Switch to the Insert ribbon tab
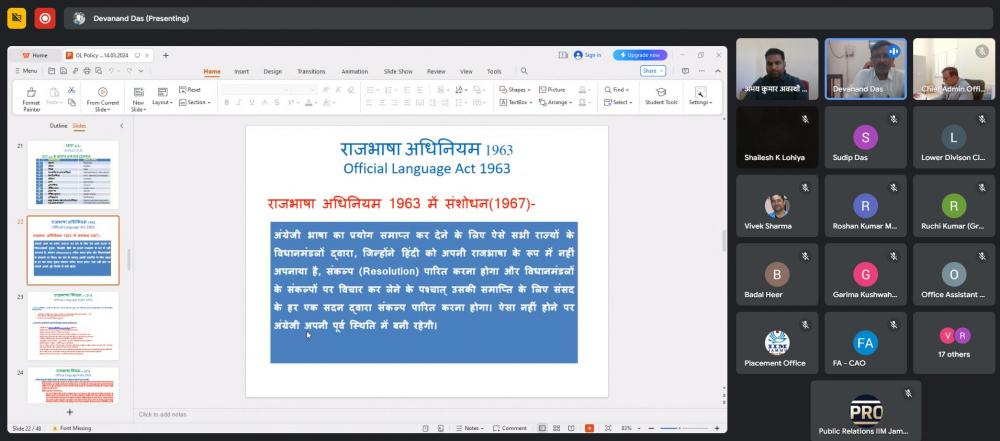 242,71
